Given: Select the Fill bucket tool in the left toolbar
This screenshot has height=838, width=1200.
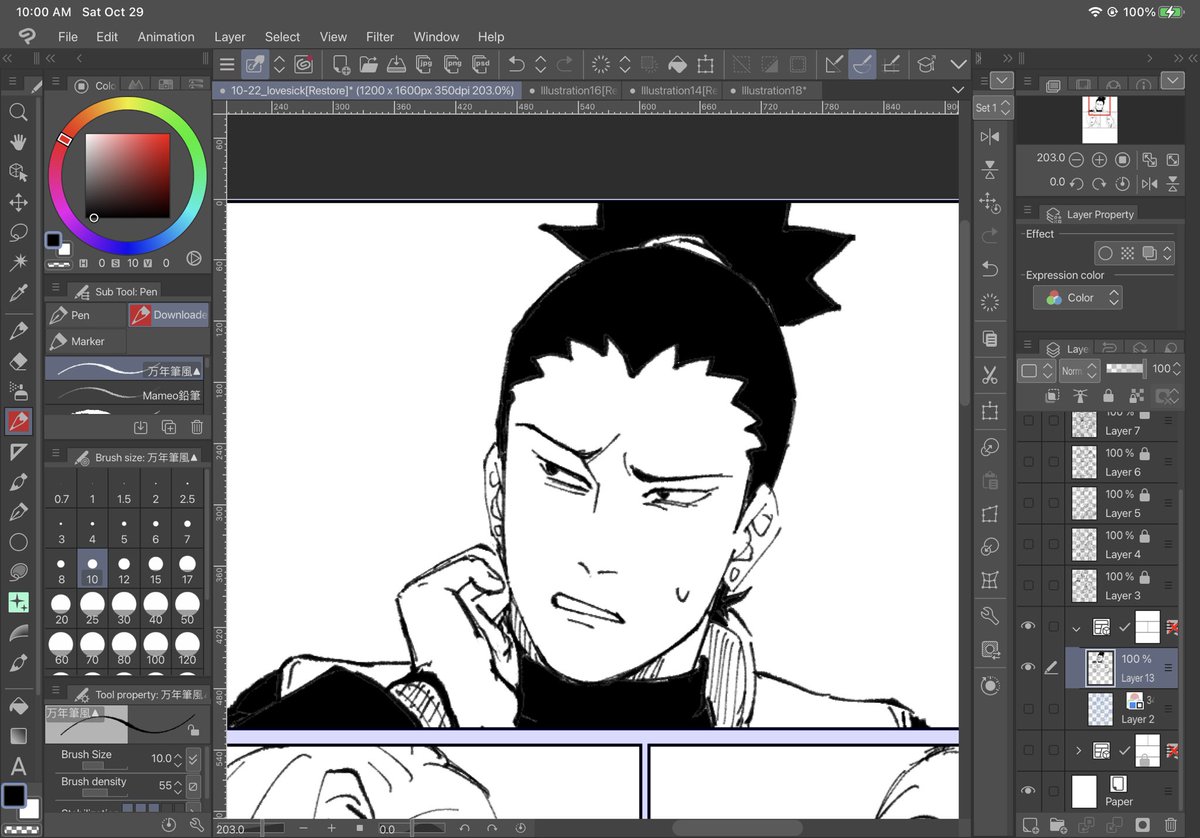Looking at the screenshot, I should pyautogui.click(x=18, y=706).
